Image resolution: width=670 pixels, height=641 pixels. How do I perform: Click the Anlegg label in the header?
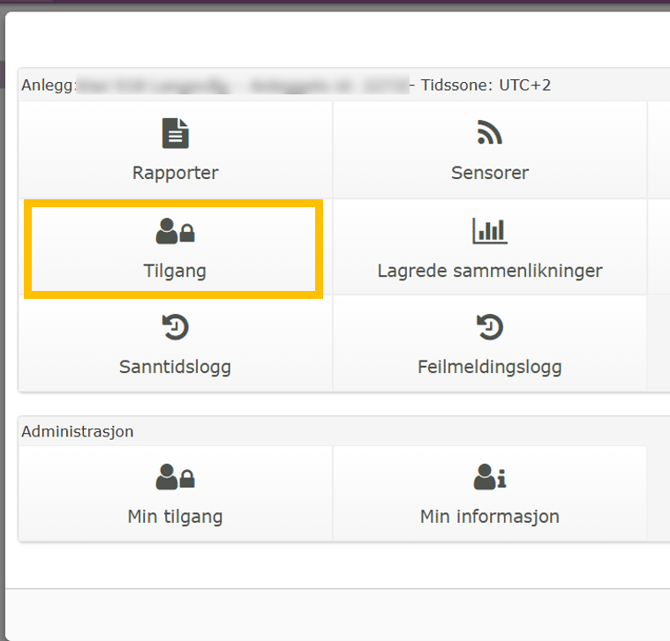click(x=47, y=85)
